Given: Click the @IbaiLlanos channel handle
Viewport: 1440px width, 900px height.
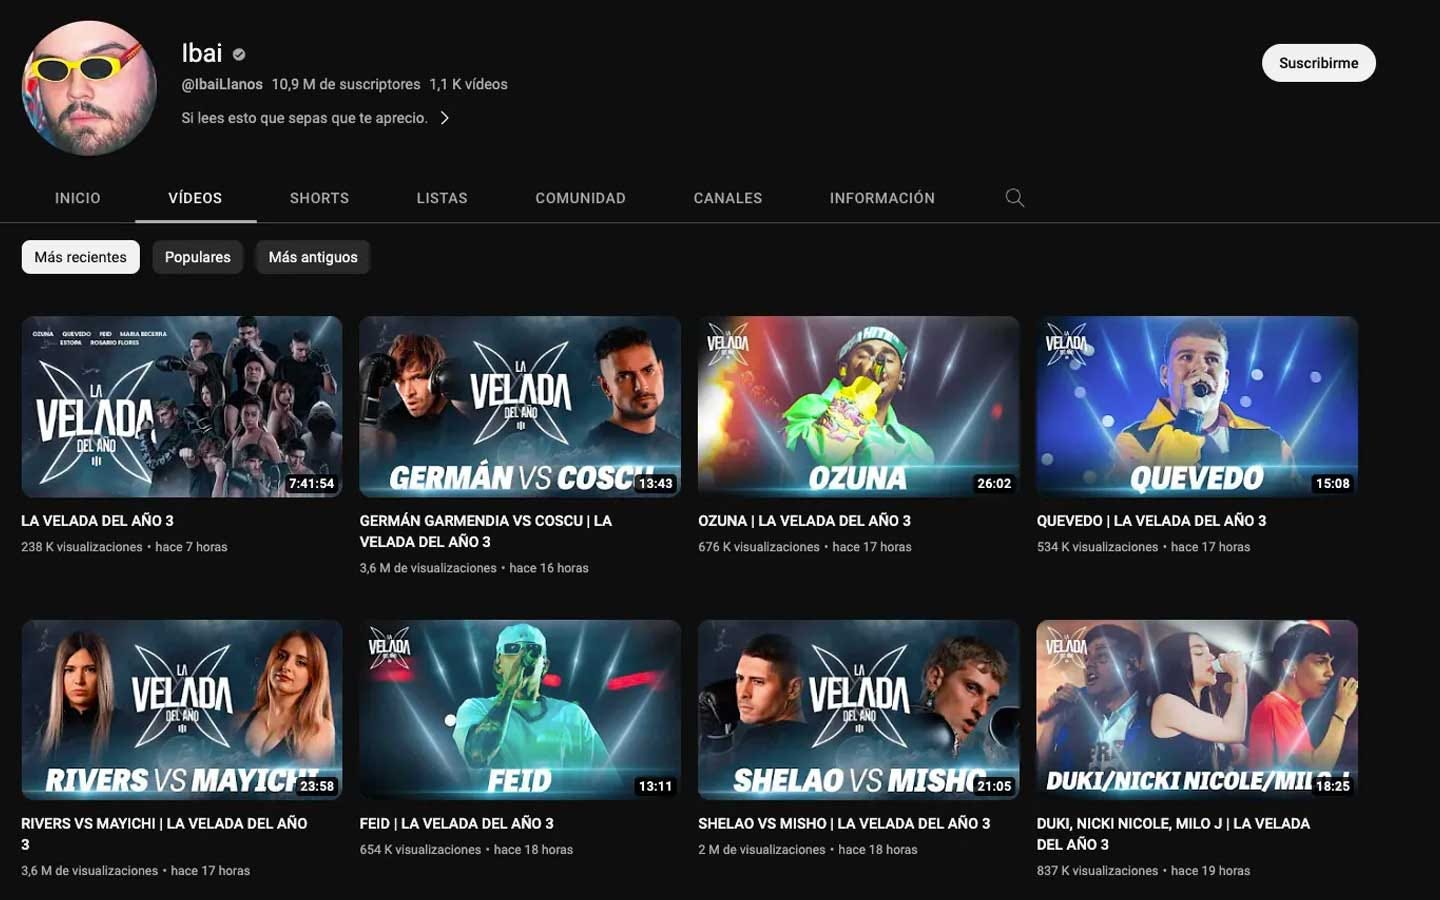Looking at the screenshot, I should [x=222, y=85].
